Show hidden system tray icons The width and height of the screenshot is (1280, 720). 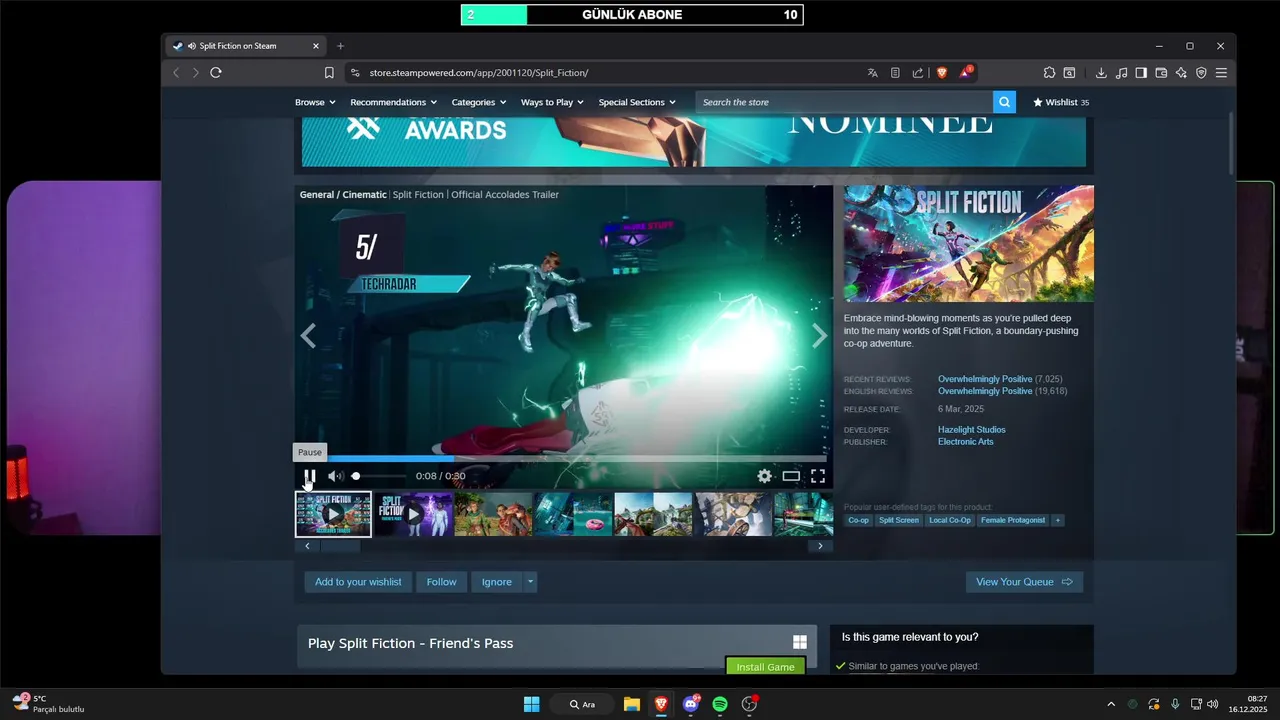click(1110, 704)
